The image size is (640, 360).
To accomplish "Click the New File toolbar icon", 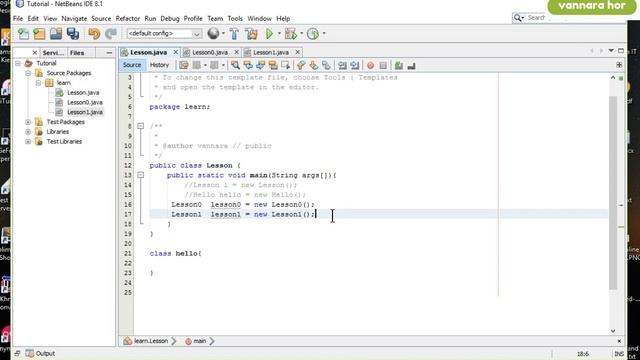I will [23, 33].
